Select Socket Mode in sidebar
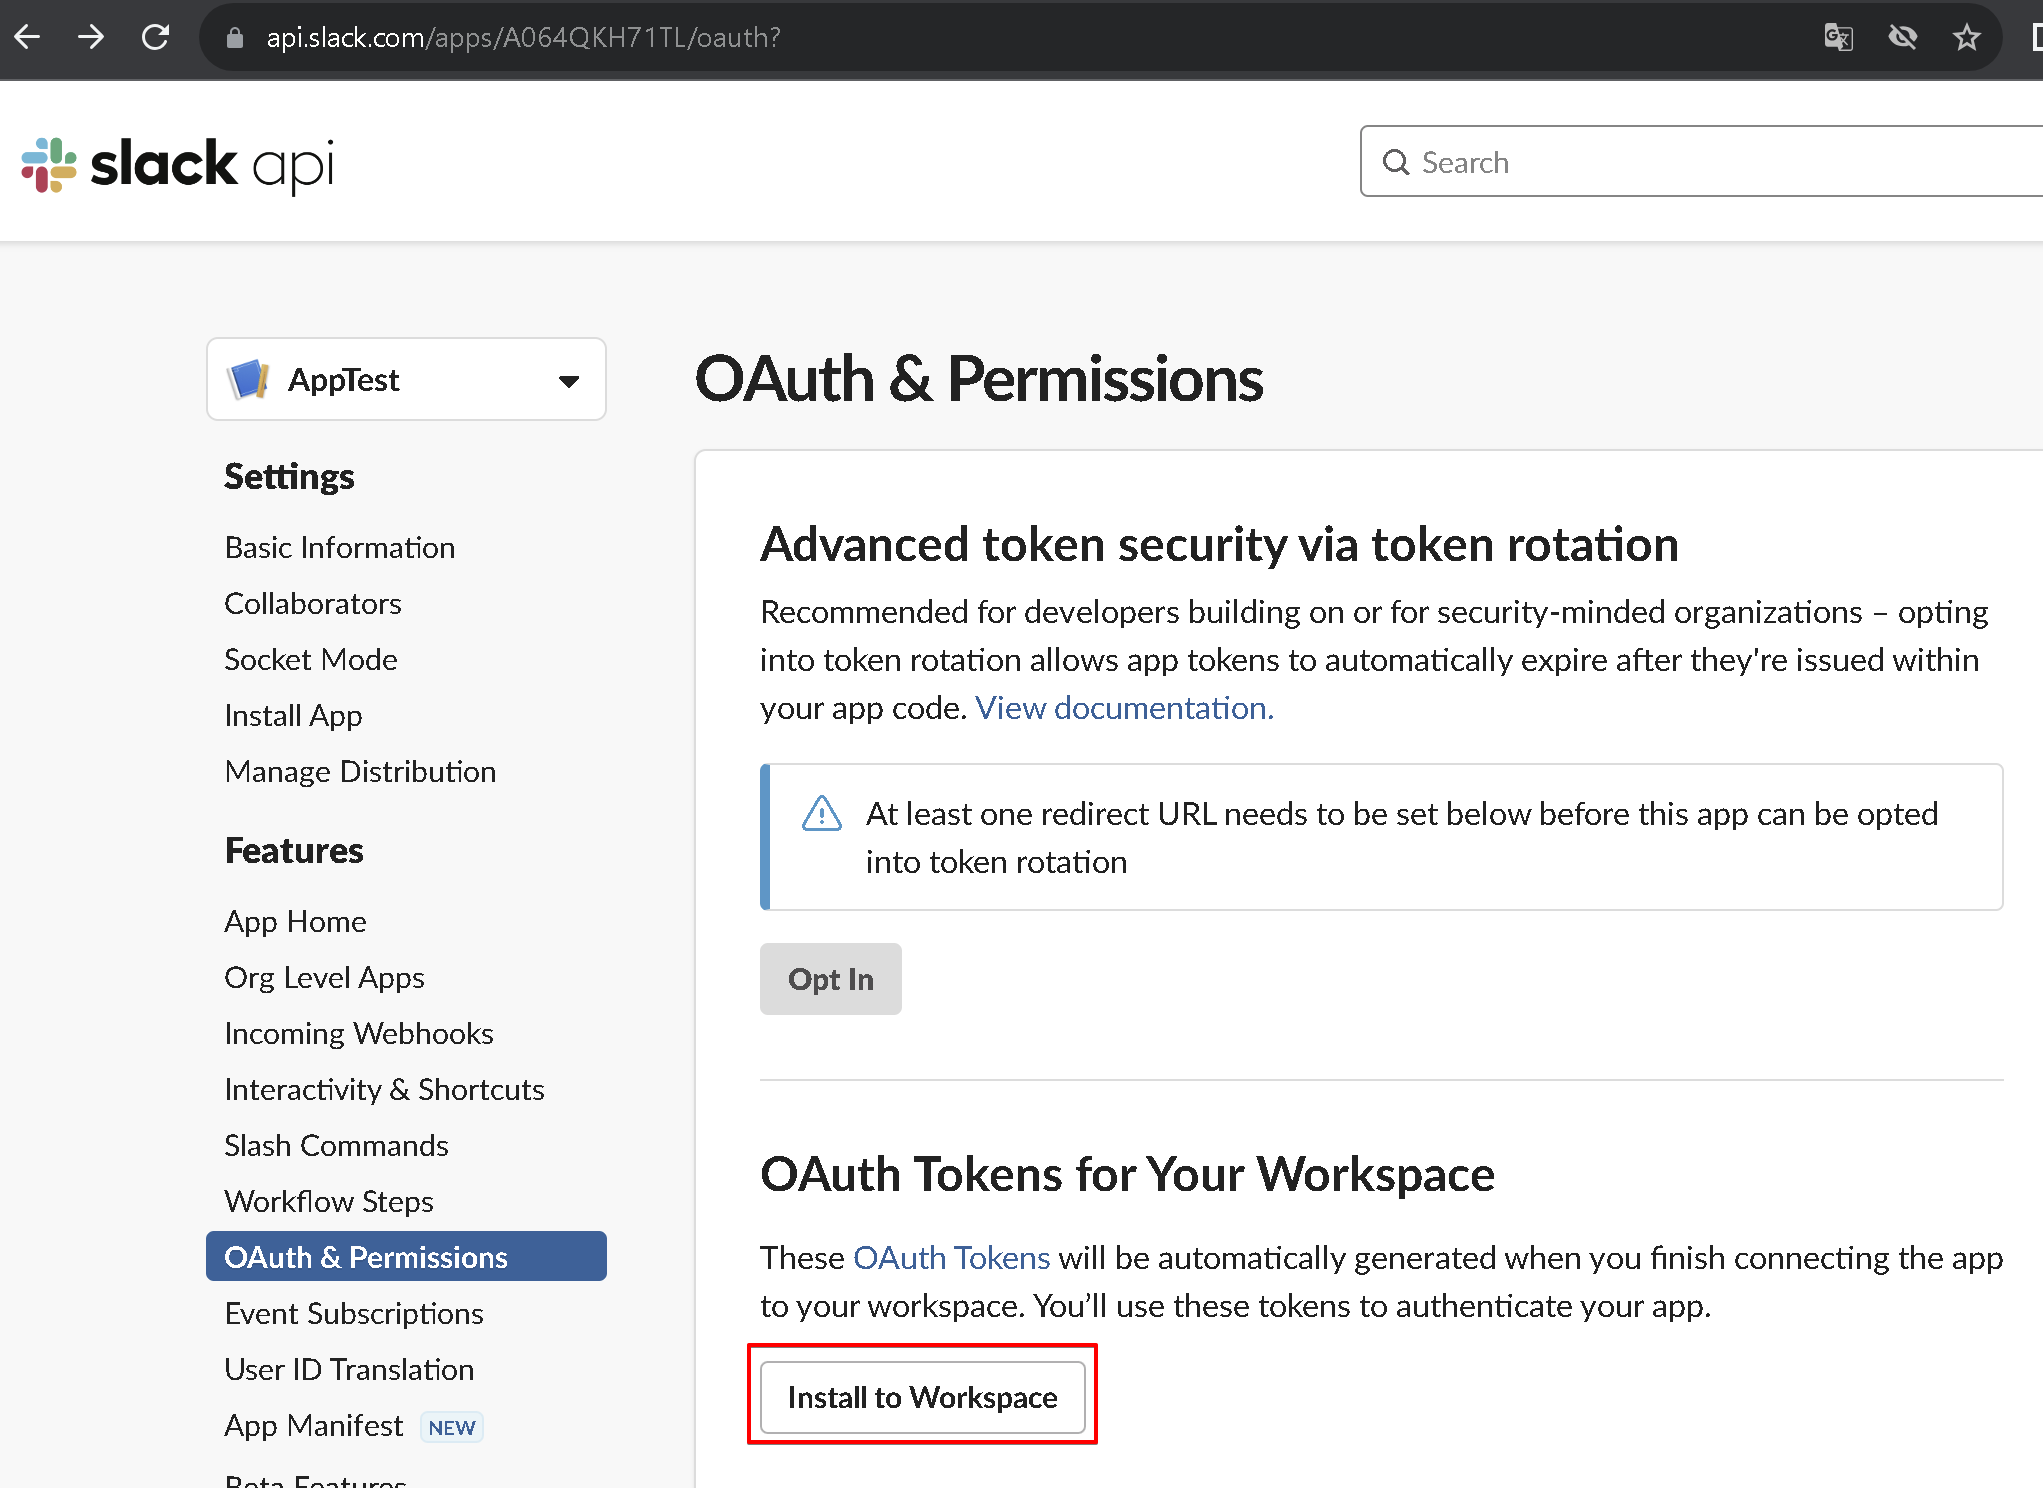 point(310,659)
